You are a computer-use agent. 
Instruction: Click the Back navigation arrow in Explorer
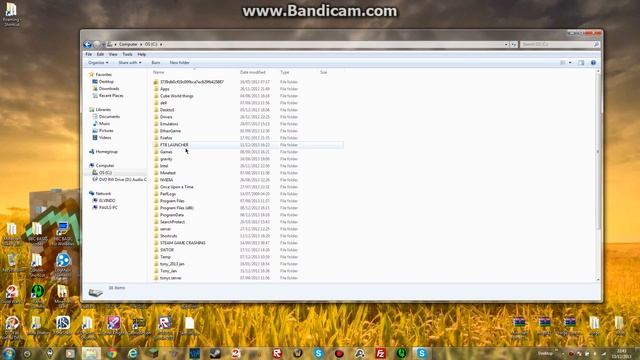point(87,44)
